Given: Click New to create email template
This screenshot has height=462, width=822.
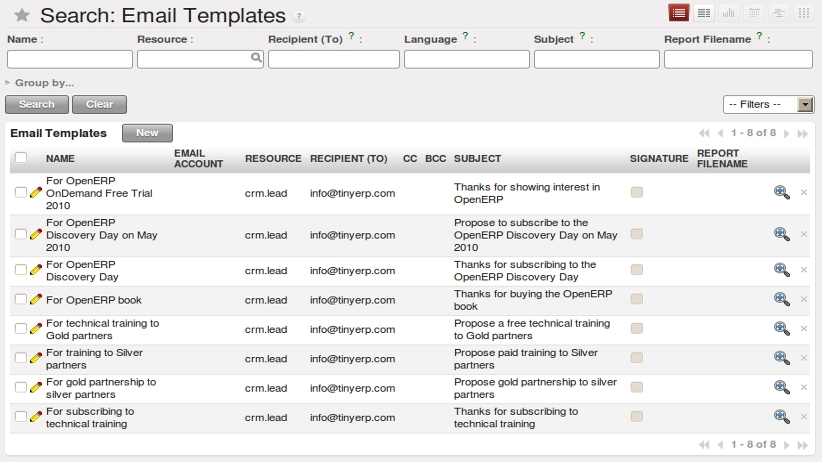Looking at the screenshot, I should click(147, 133).
